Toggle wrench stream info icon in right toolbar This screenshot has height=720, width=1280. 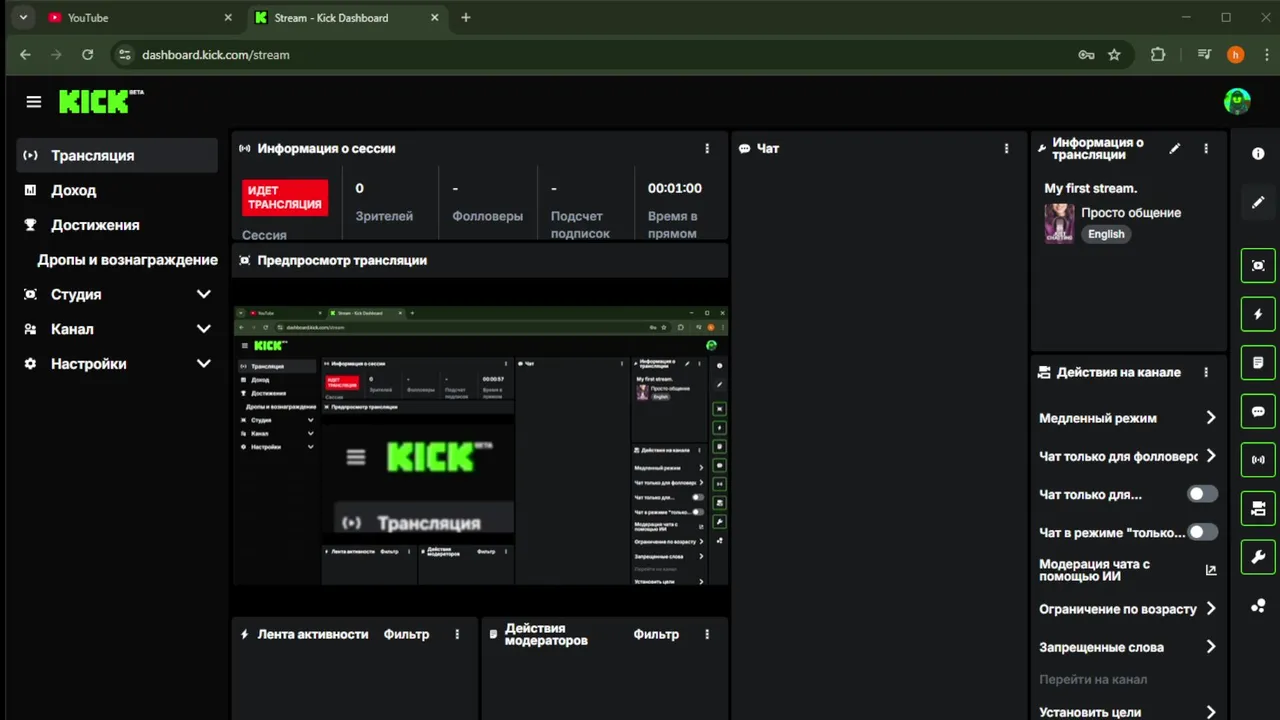pyautogui.click(x=1258, y=557)
